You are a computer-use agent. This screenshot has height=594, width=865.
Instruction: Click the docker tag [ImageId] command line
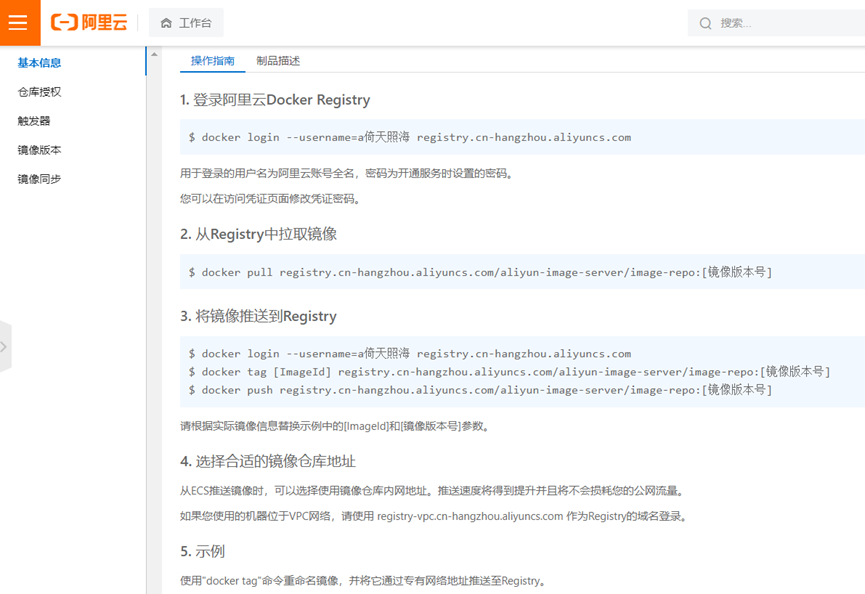click(509, 372)
